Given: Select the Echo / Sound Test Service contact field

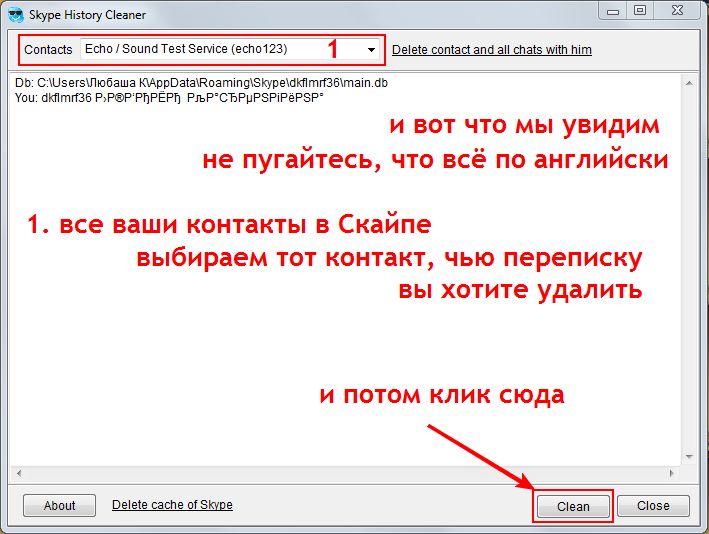Looking at the screenshot, I should (230, 49).
